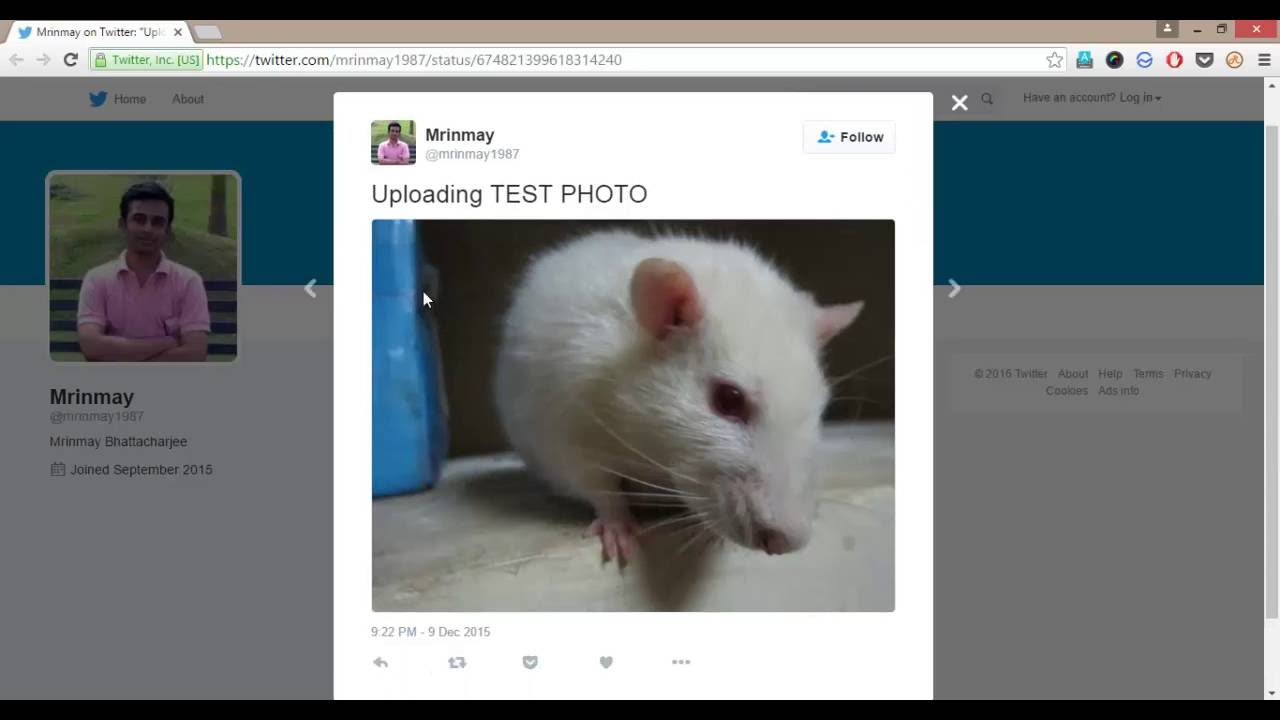Click the Mrinmay name in tweet header
The width and height of the screenshot is (1280, 720).
tap(460, 135)
